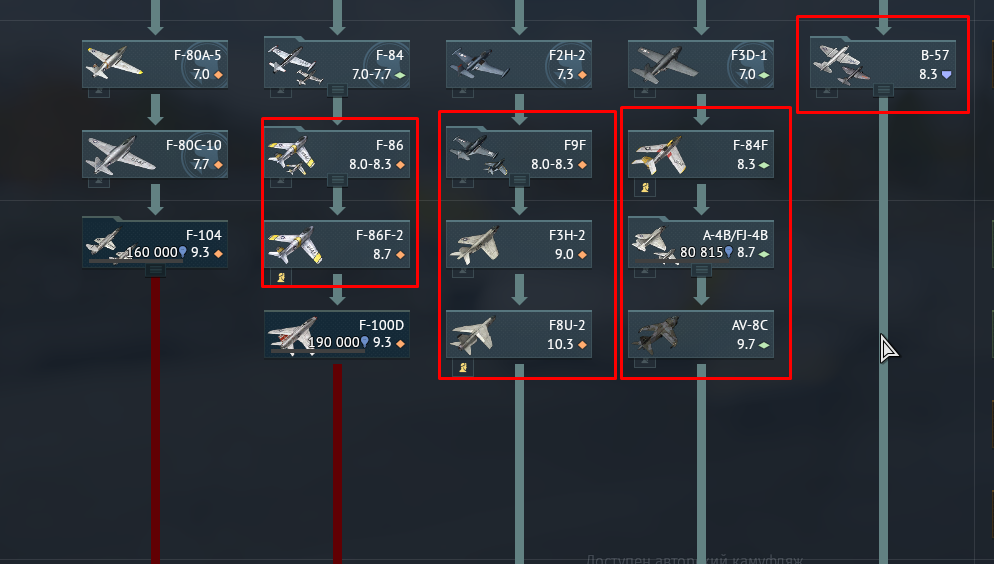
Task: Select the F-86F-2 aircraft card
Action: [337, 244]
